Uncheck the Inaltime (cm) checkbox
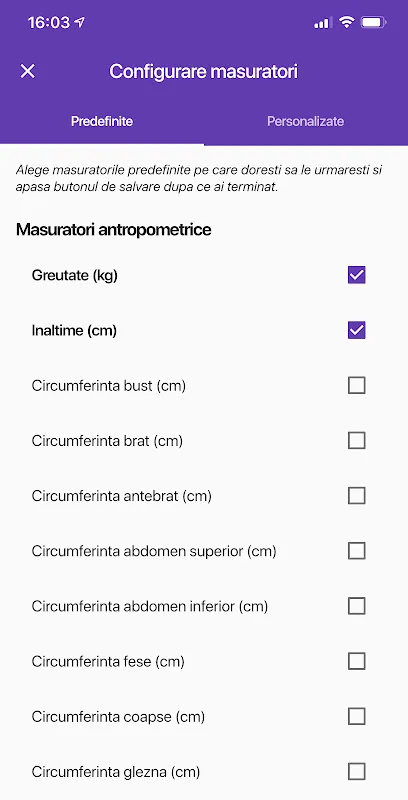Viewport: 408px width, 800px height. [356, 330]
